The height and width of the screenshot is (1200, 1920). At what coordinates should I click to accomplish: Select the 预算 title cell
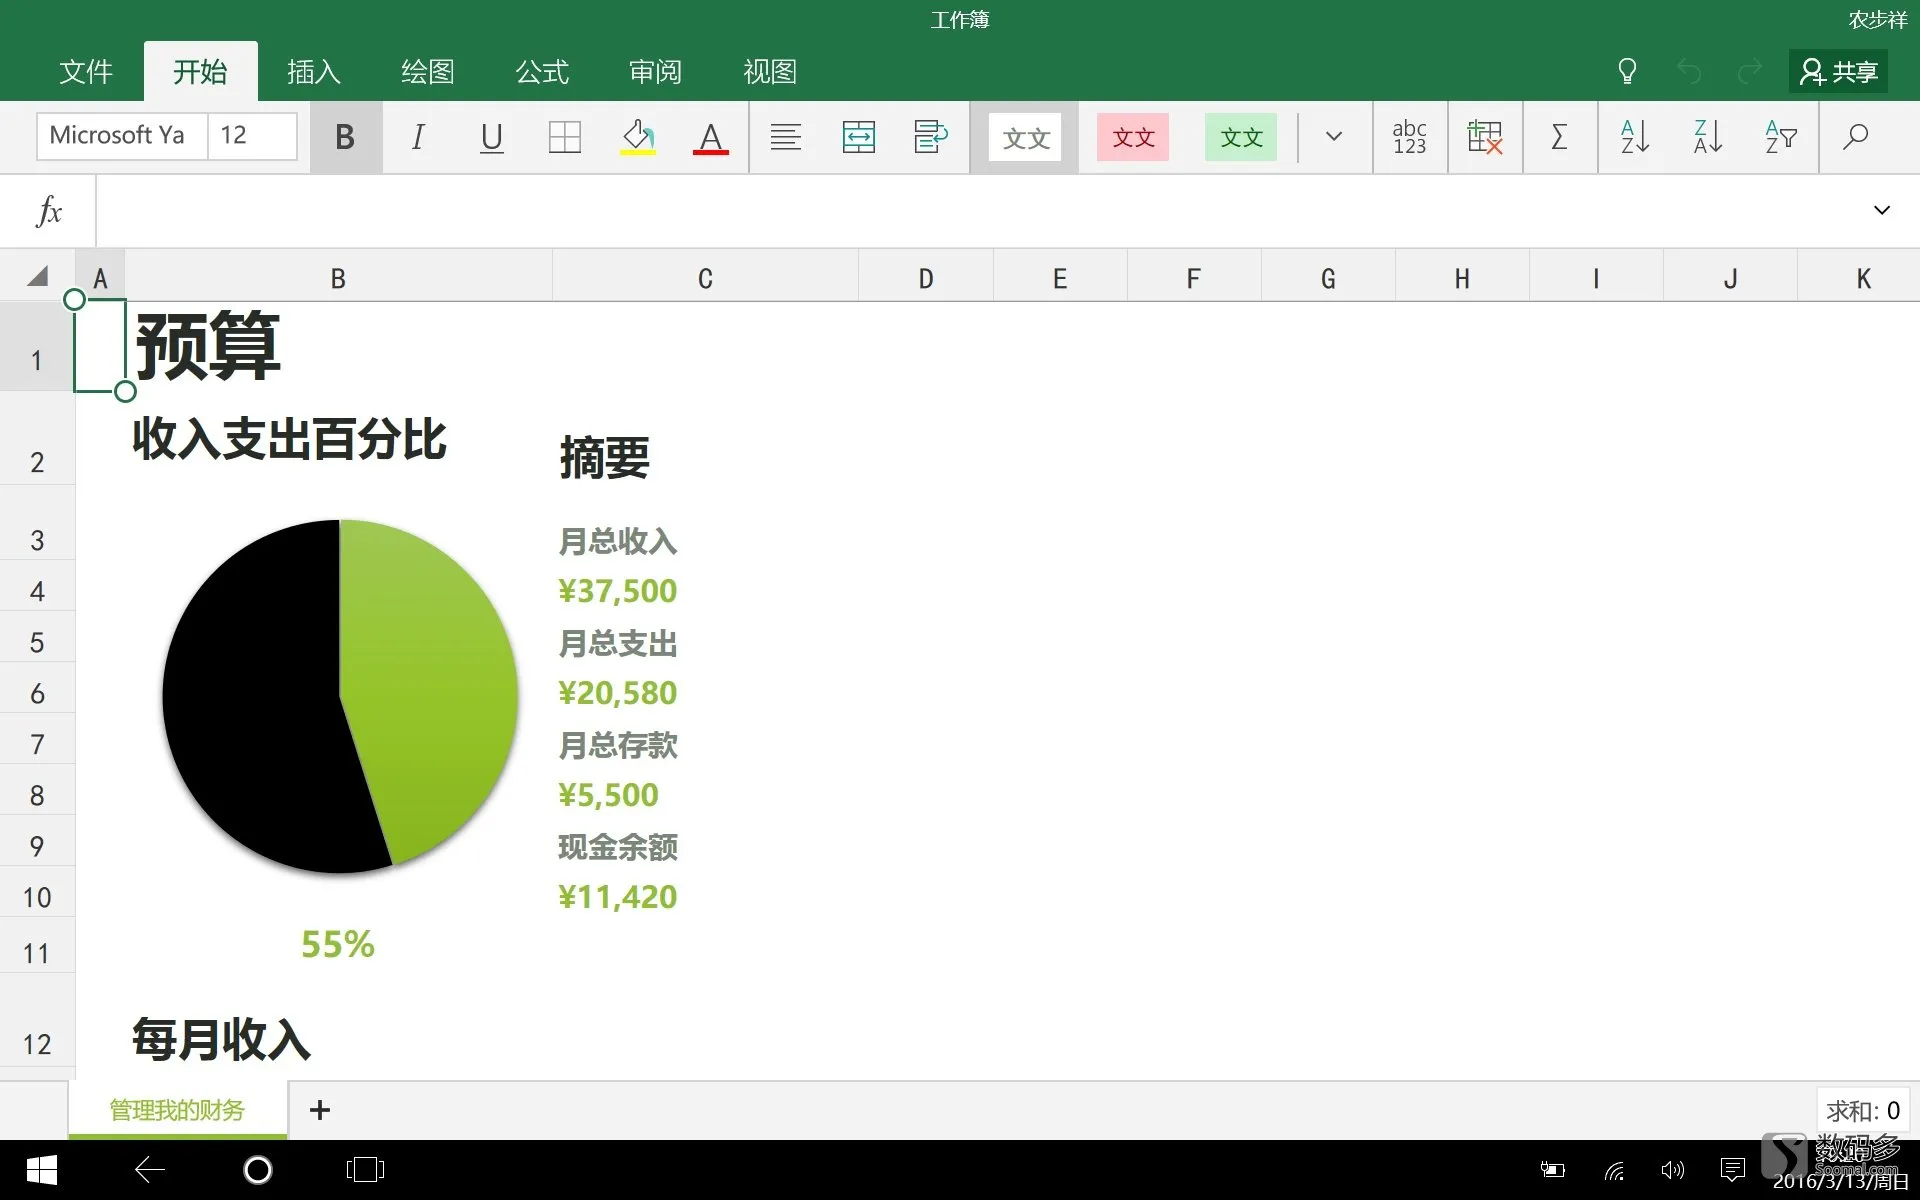[208, 346]
